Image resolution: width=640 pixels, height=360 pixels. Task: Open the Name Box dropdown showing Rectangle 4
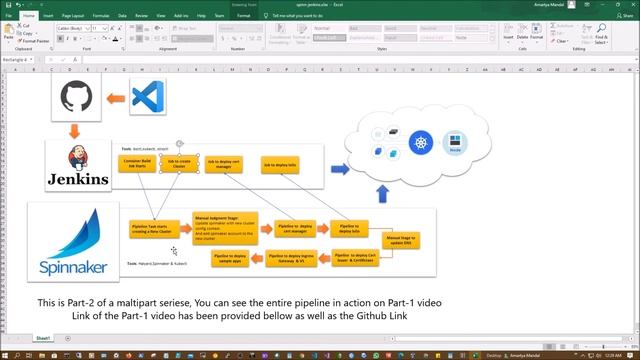tap(31, 60)
